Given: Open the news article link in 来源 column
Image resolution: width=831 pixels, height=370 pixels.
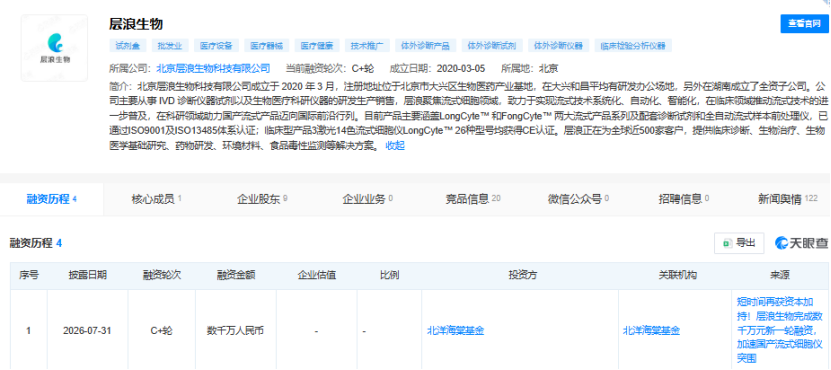Looking at the screenshot, I should coord(780,330).
